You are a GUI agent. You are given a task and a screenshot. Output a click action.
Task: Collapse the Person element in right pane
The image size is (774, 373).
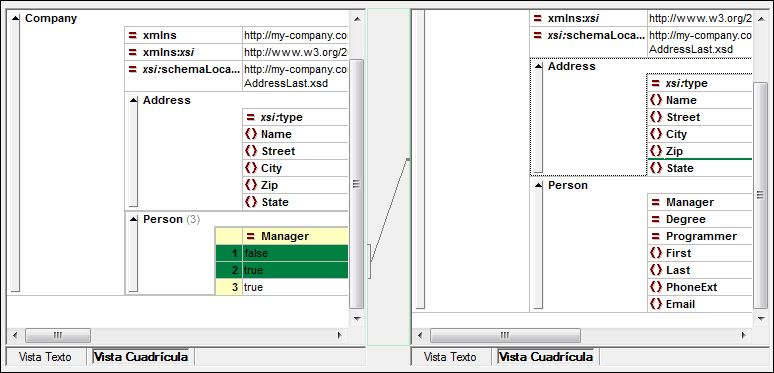[x=538, y=186]
